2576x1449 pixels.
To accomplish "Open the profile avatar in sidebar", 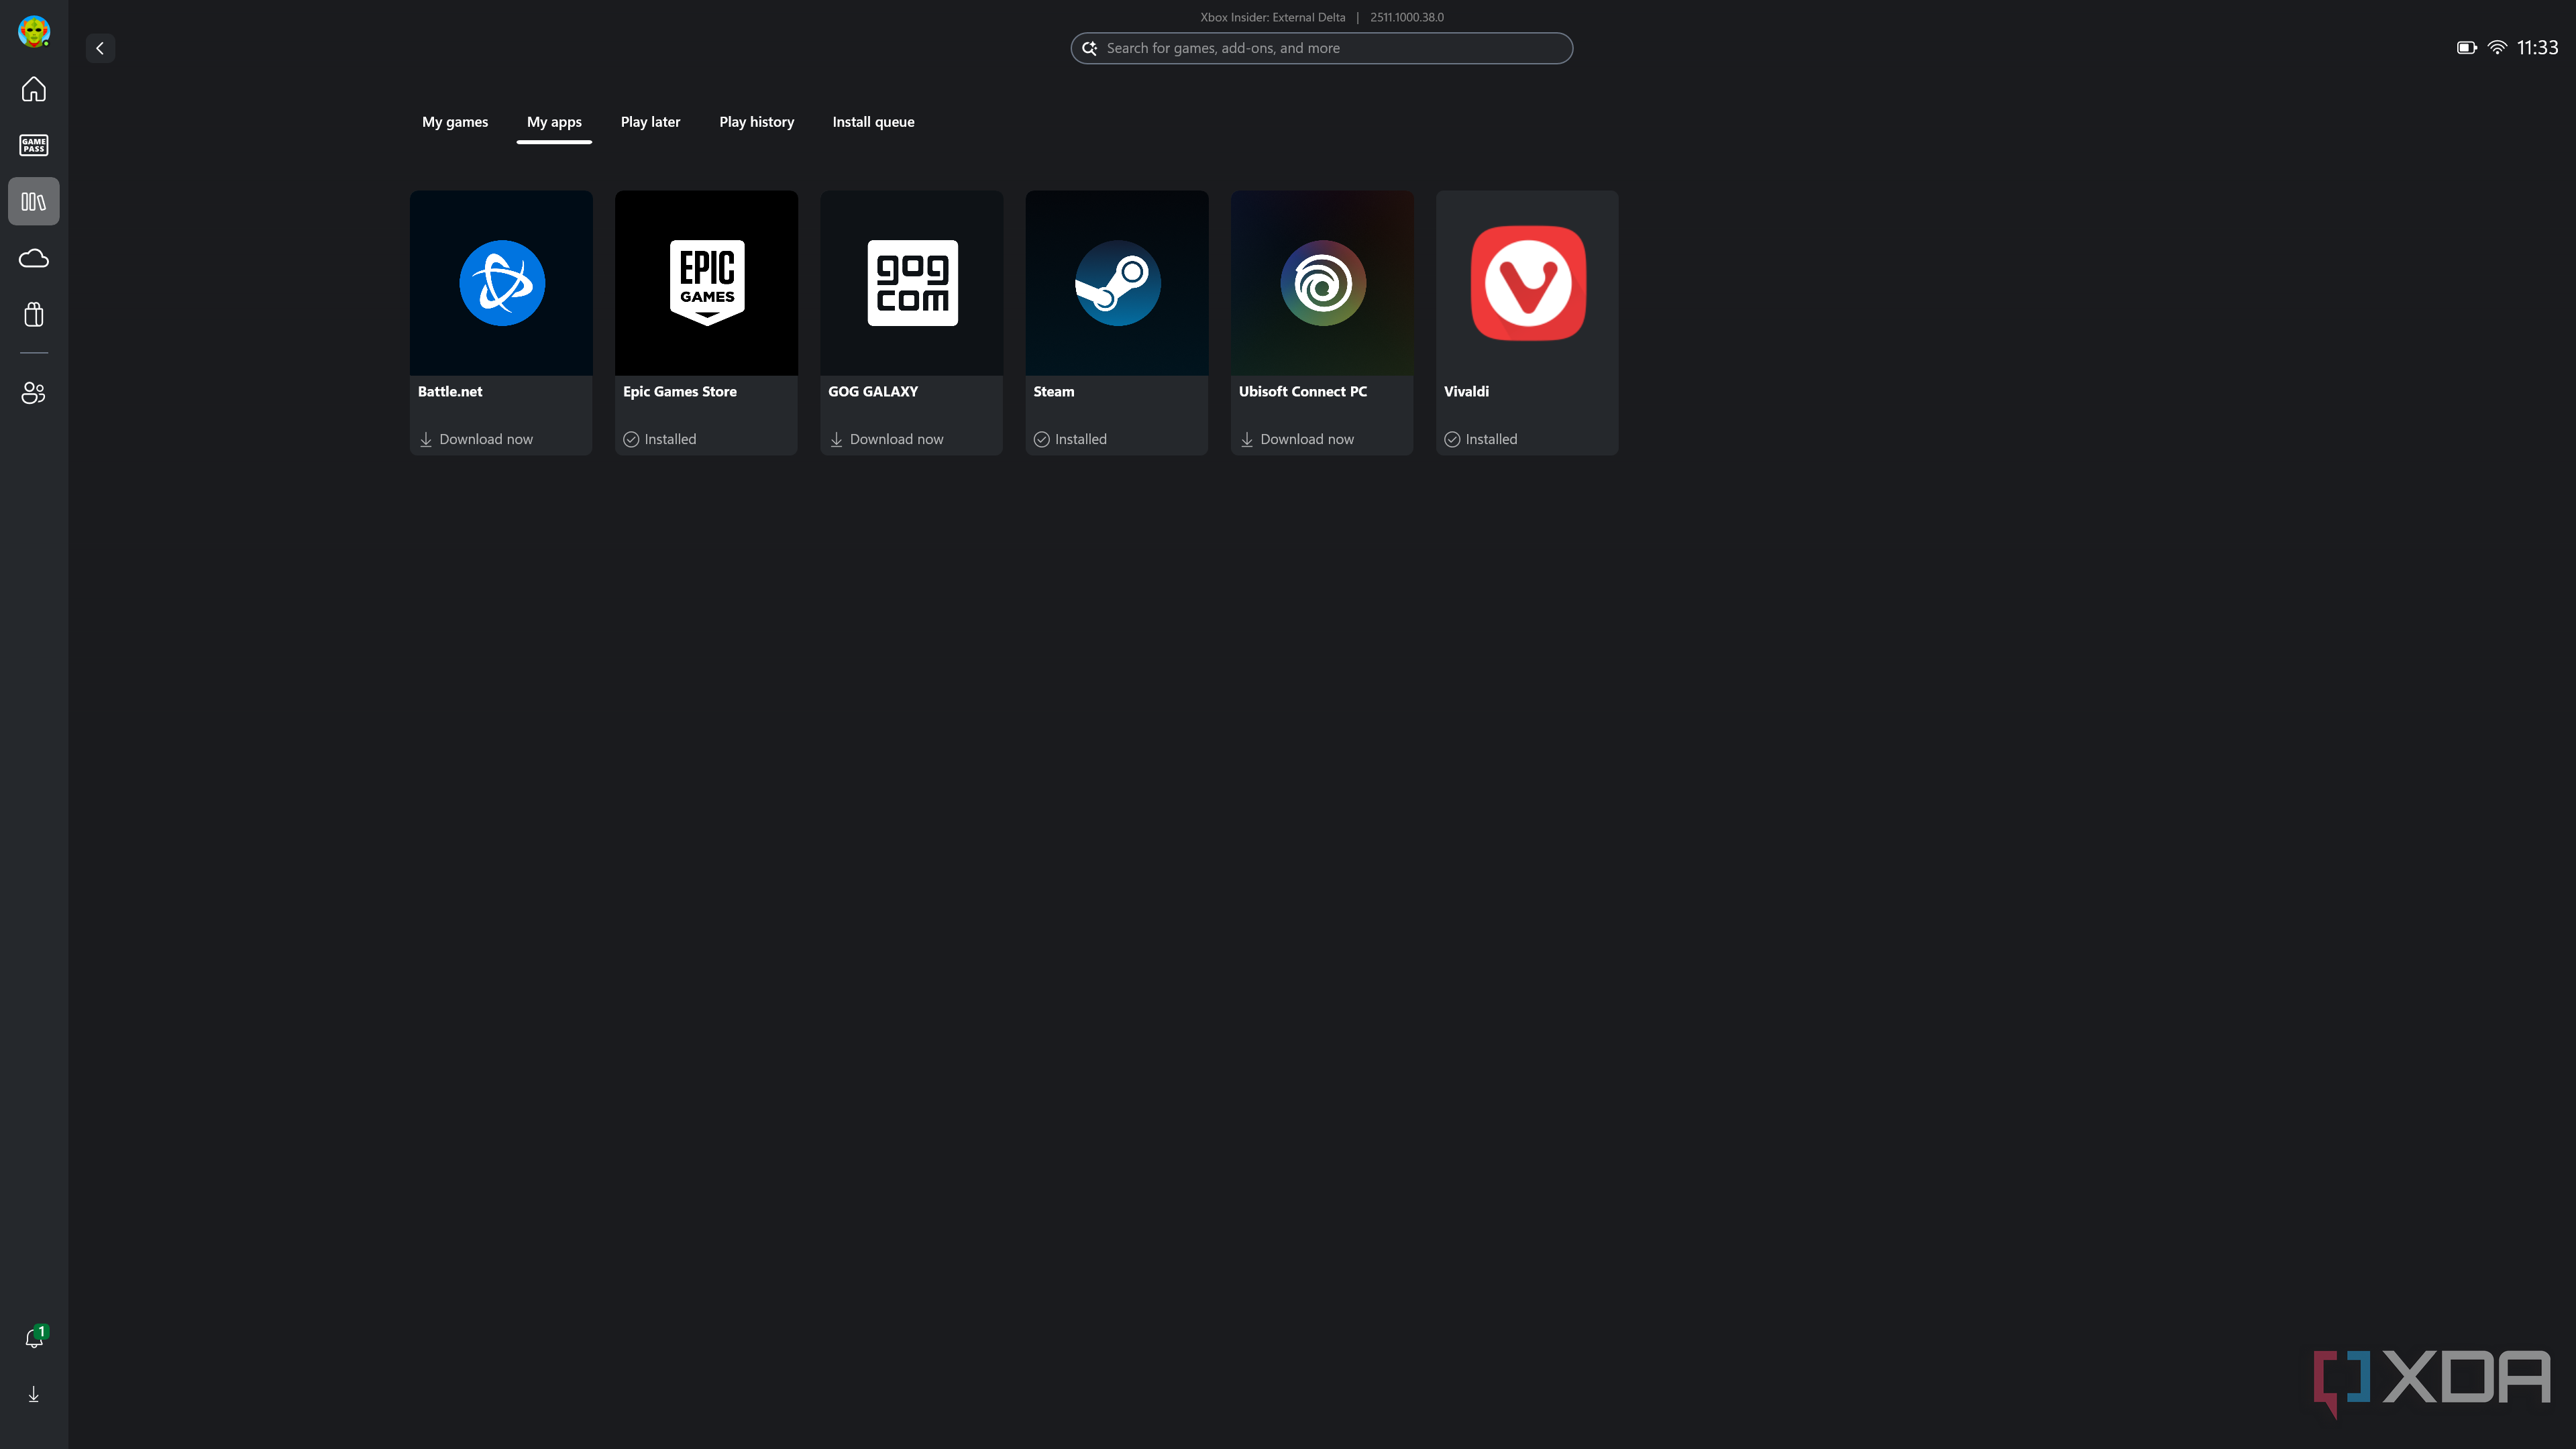I will point(34,32).
